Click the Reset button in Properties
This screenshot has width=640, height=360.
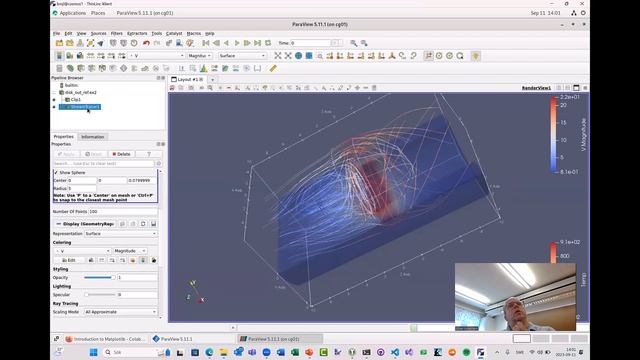pos(94,154)
